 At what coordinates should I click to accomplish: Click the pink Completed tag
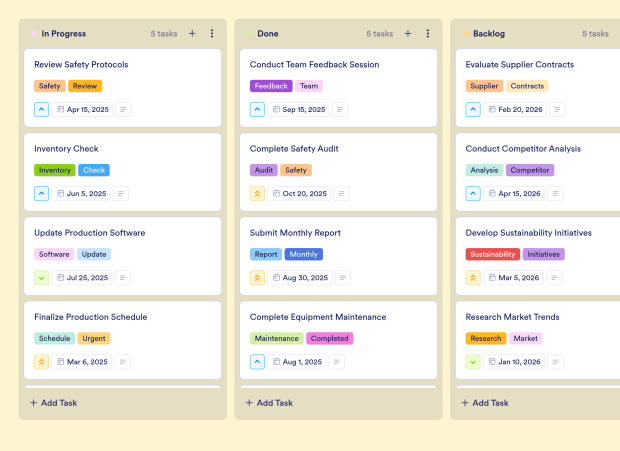[x=329, y=339]
